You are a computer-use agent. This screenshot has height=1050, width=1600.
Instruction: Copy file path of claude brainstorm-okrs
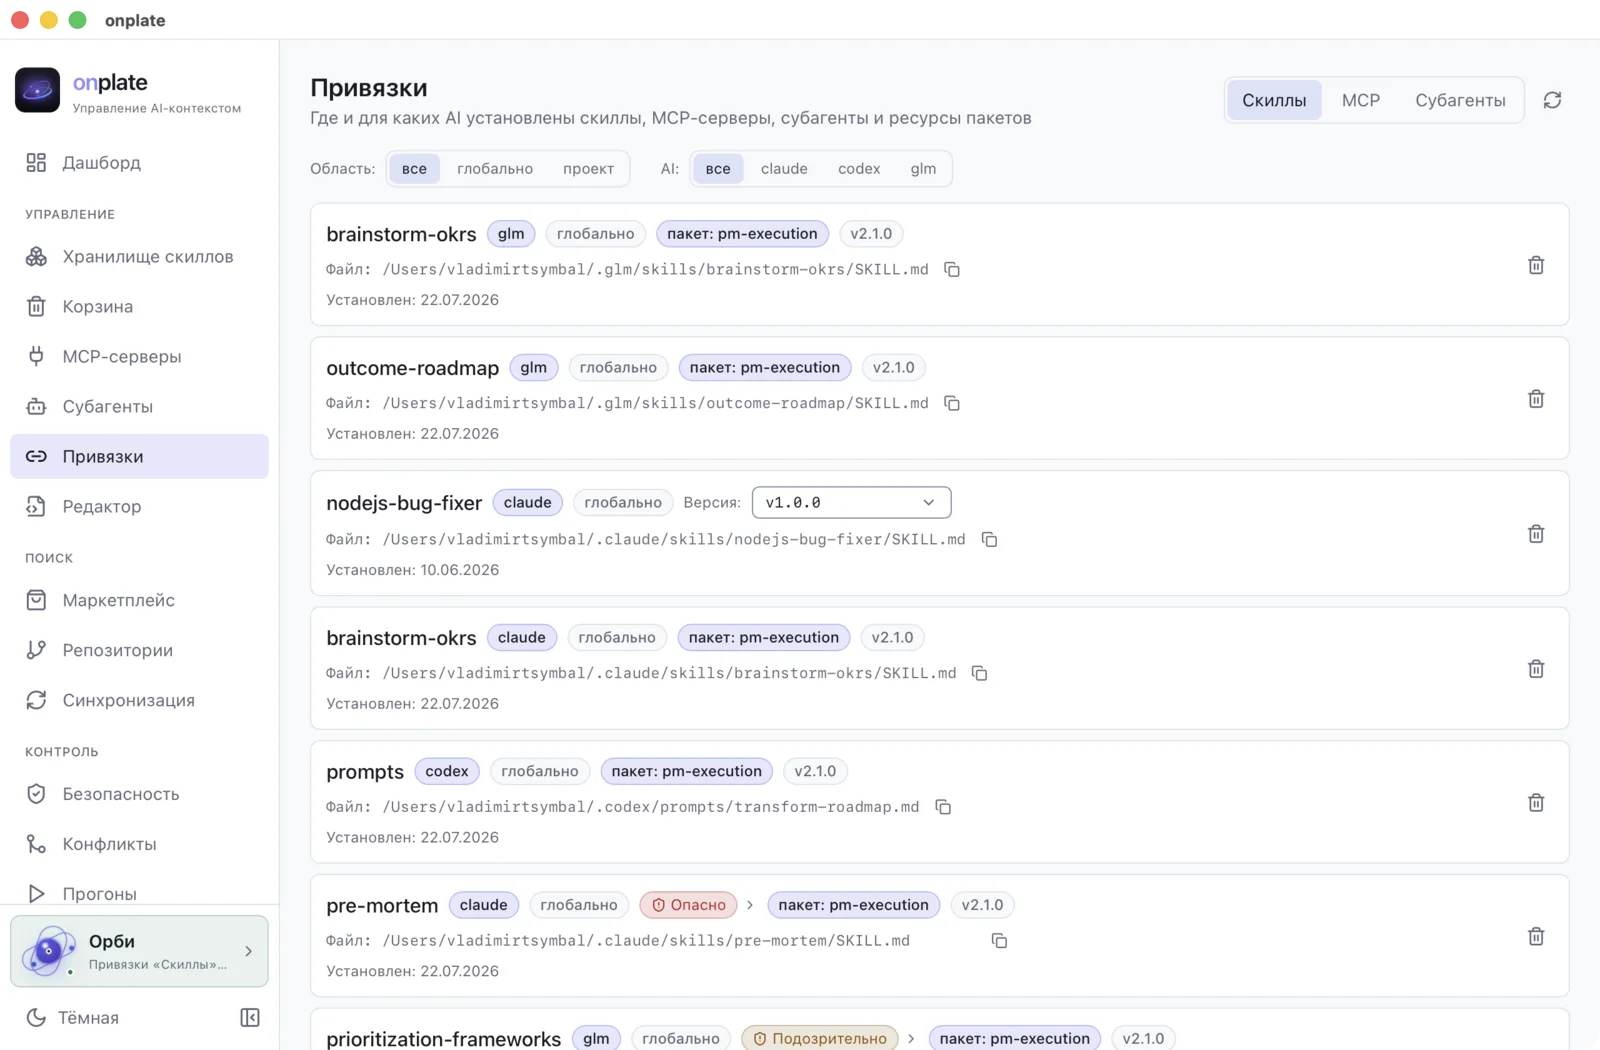980,673
